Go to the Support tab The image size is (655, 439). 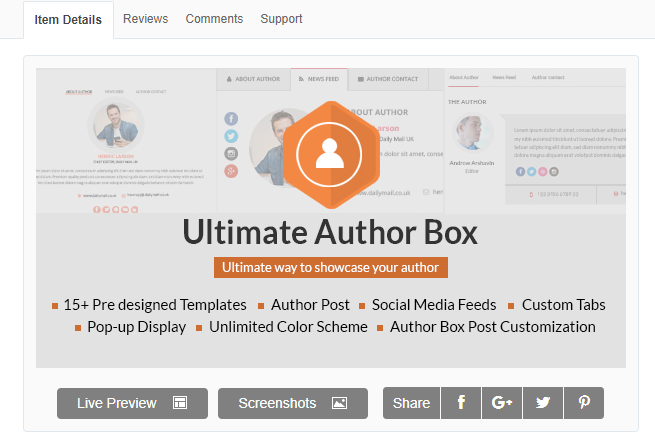point(281,19)
